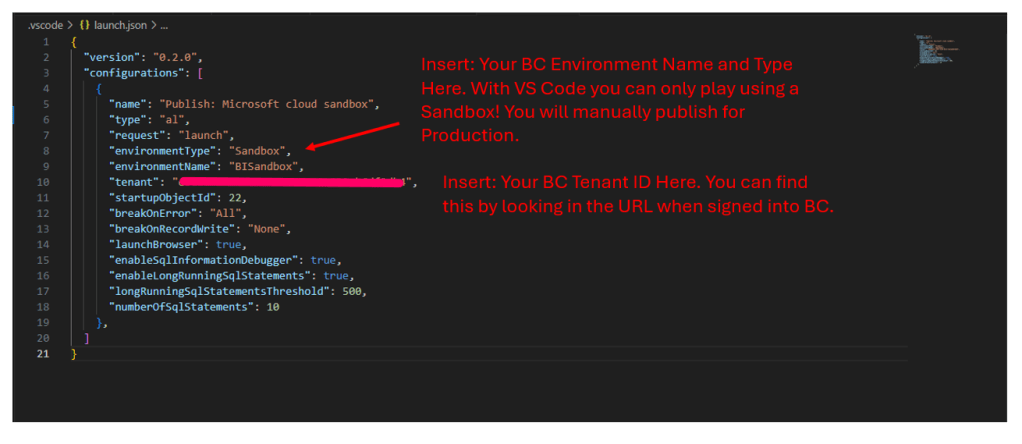Click the "type" key
The width and height of the screenshot is (1022, 444).
[128, 120]
